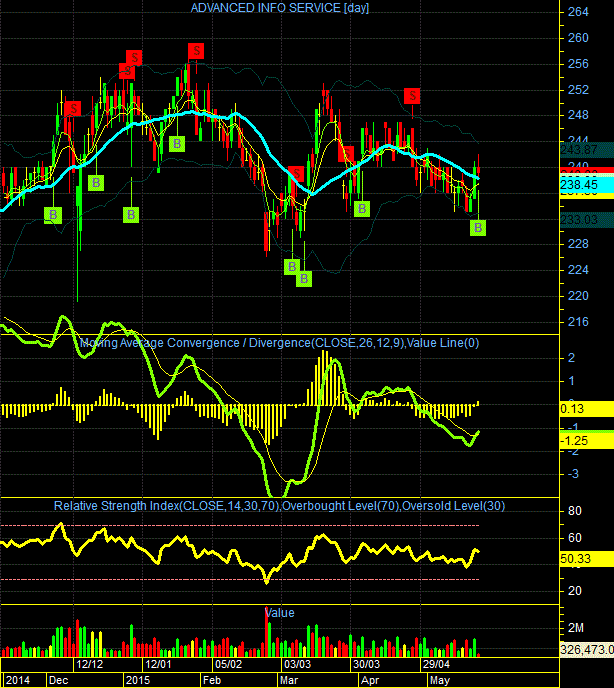
Task: Select the first buy marker in early December 2014
Action: (x=53, y=215)
